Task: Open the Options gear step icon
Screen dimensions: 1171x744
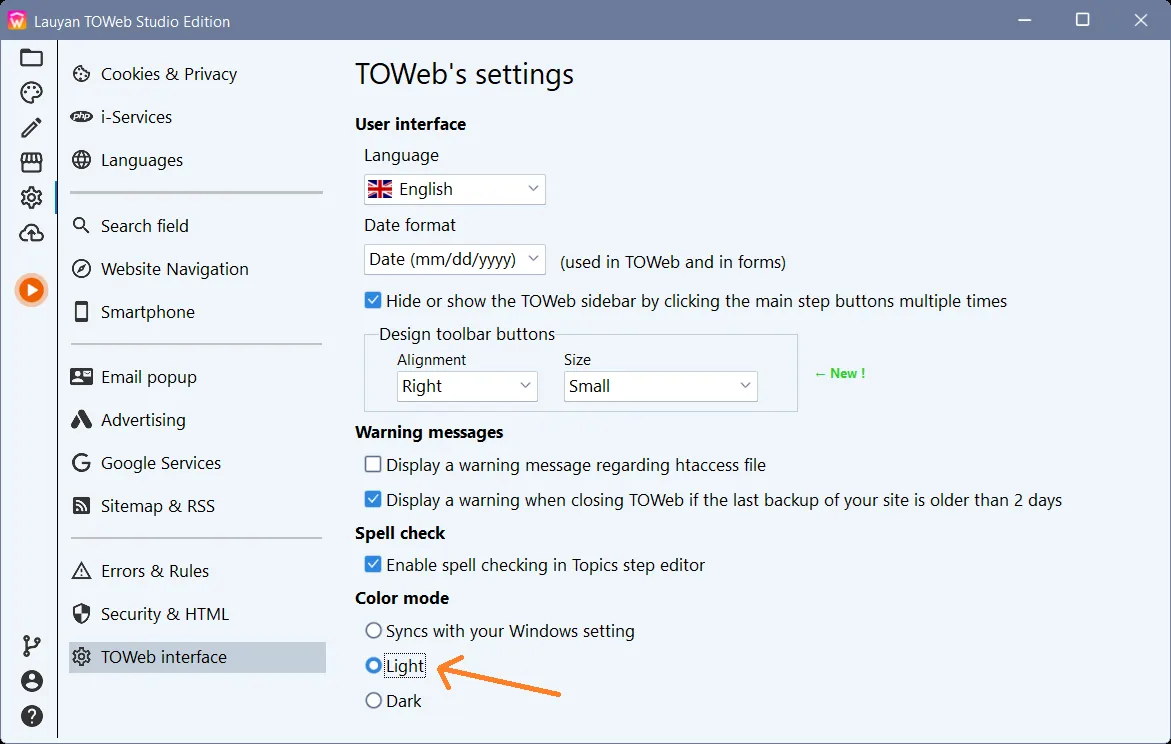Action: pos(31,197)
